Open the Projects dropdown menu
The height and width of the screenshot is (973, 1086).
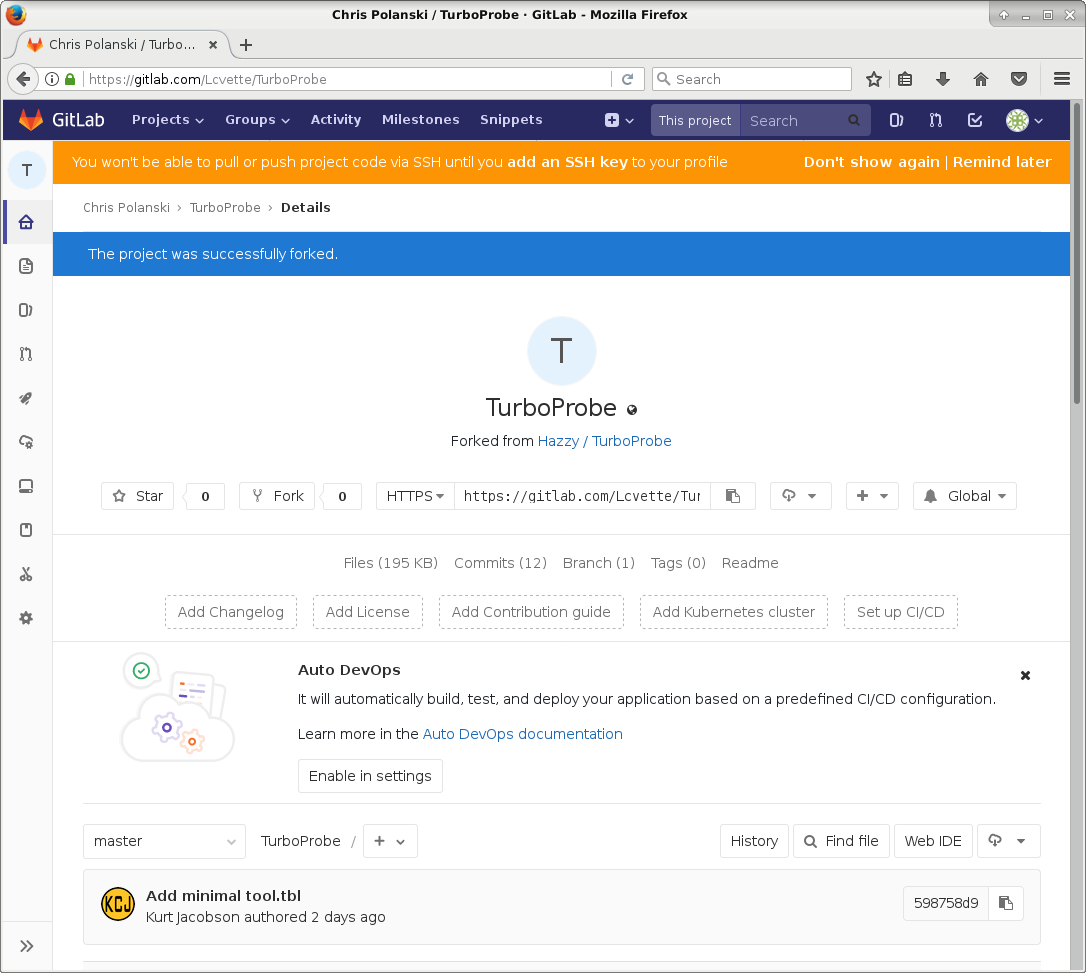coord(168,120)
